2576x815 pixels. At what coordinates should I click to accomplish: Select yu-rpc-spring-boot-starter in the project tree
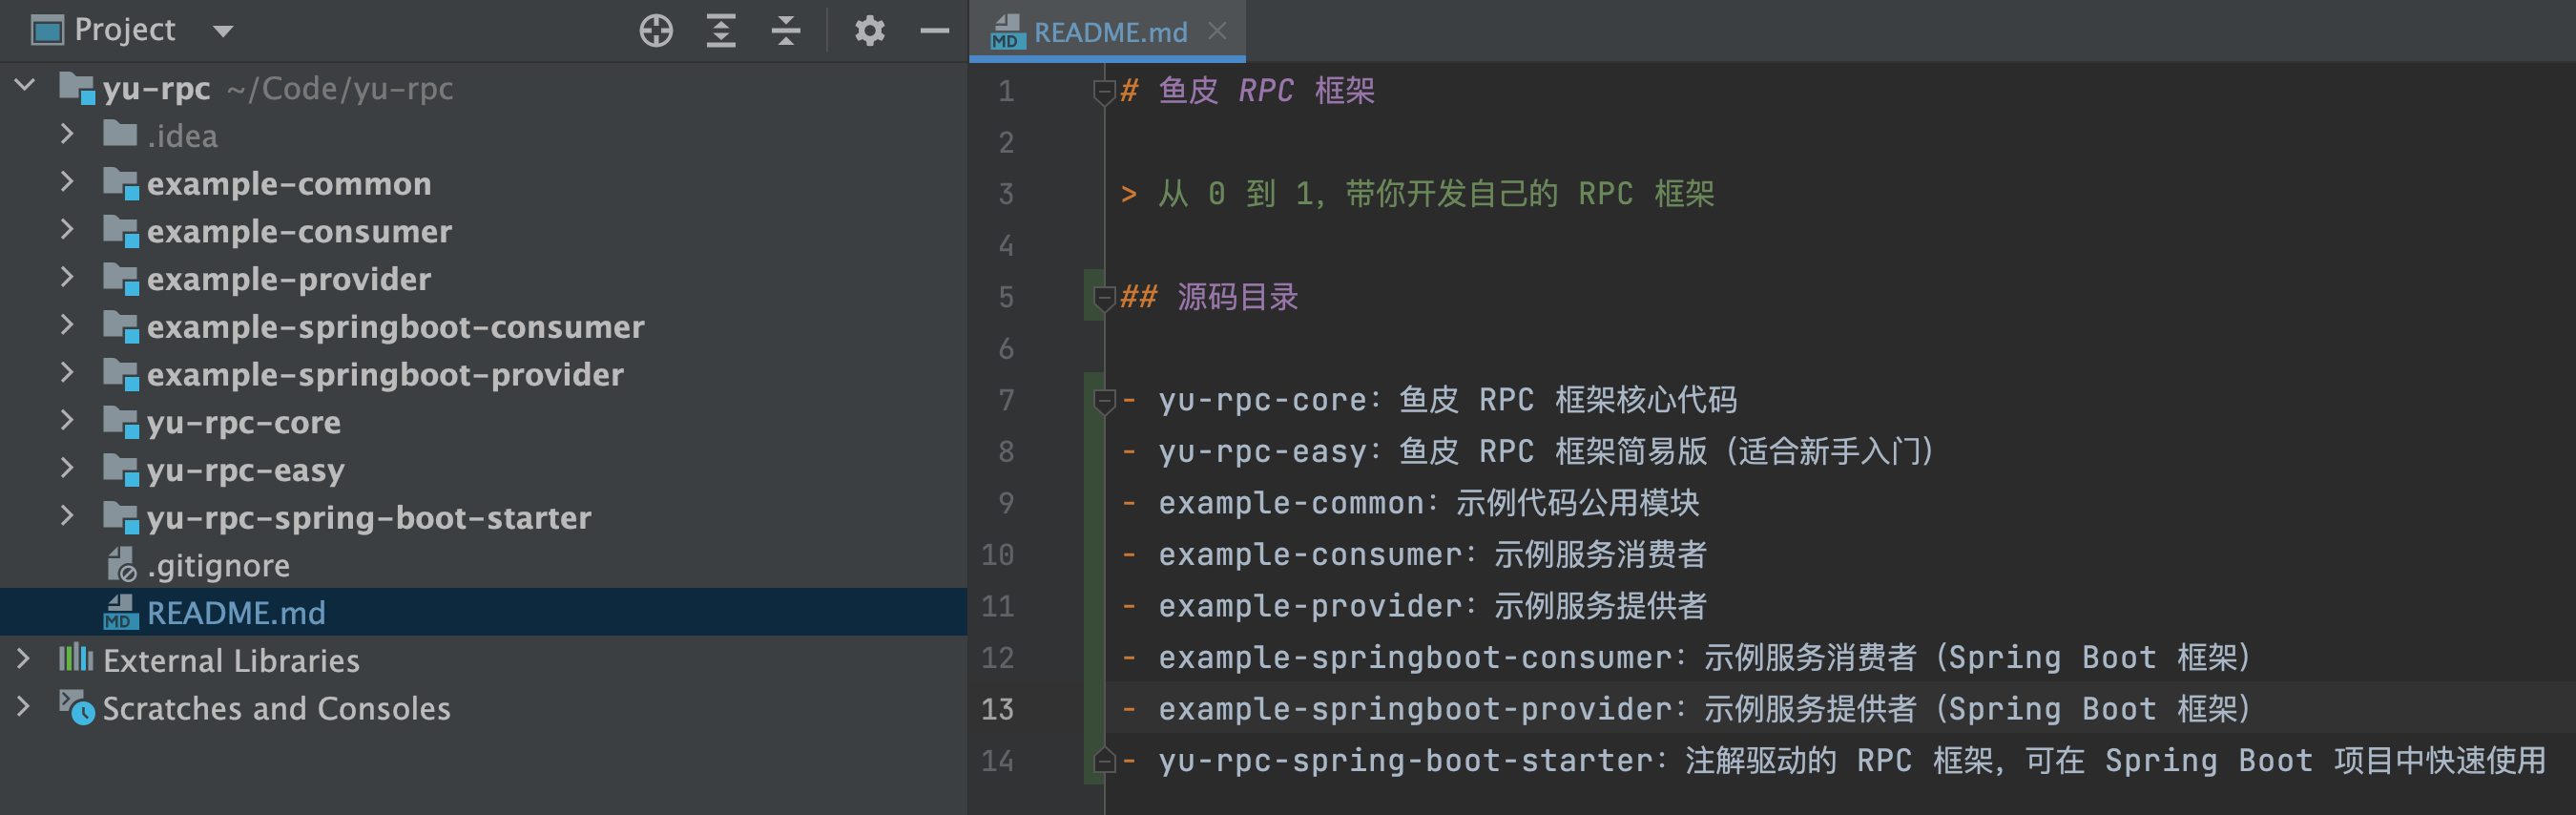point(368,517)
